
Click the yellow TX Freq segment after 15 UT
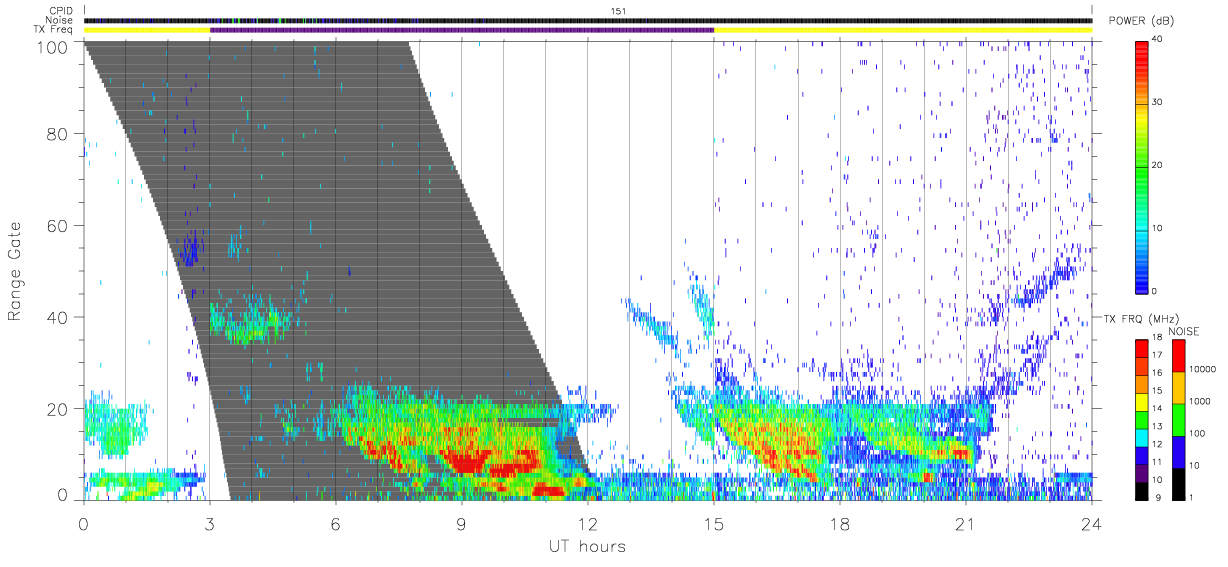pyautogui.click(x=903, y=30)
